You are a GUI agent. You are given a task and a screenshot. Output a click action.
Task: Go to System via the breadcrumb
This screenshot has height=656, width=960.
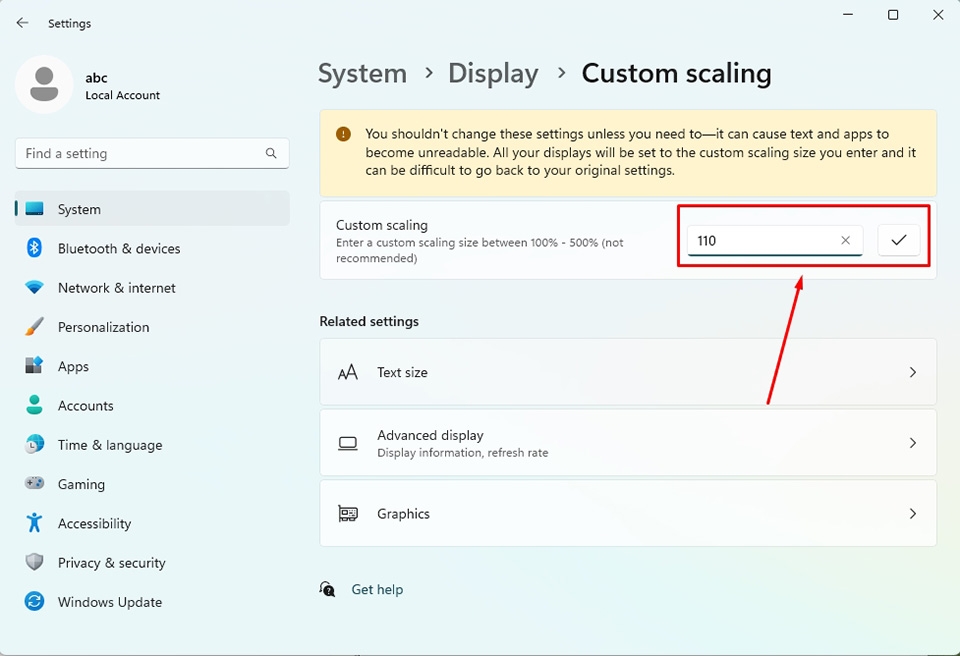click(x=362, y=73)
